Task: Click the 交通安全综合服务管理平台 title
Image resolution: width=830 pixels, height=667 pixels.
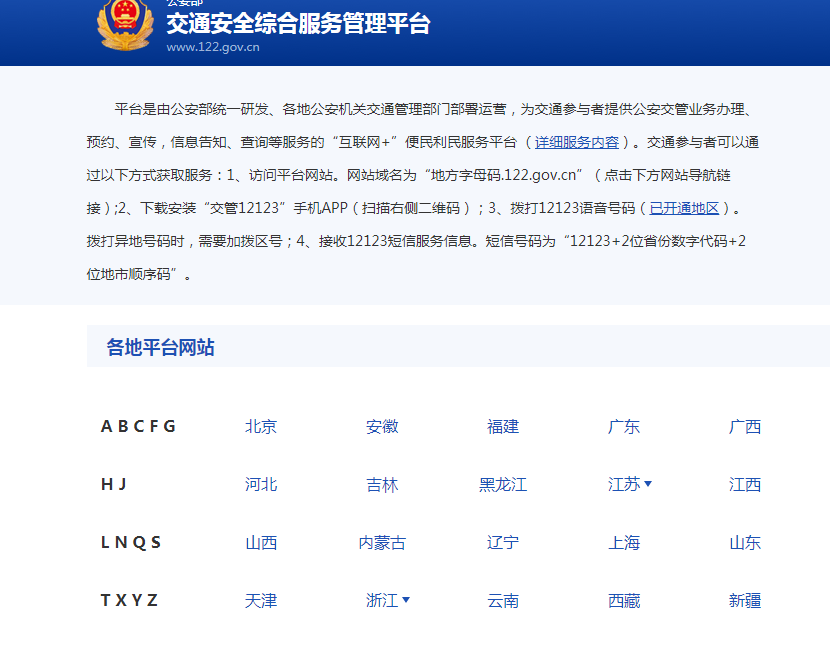Action: coord(298,24)
